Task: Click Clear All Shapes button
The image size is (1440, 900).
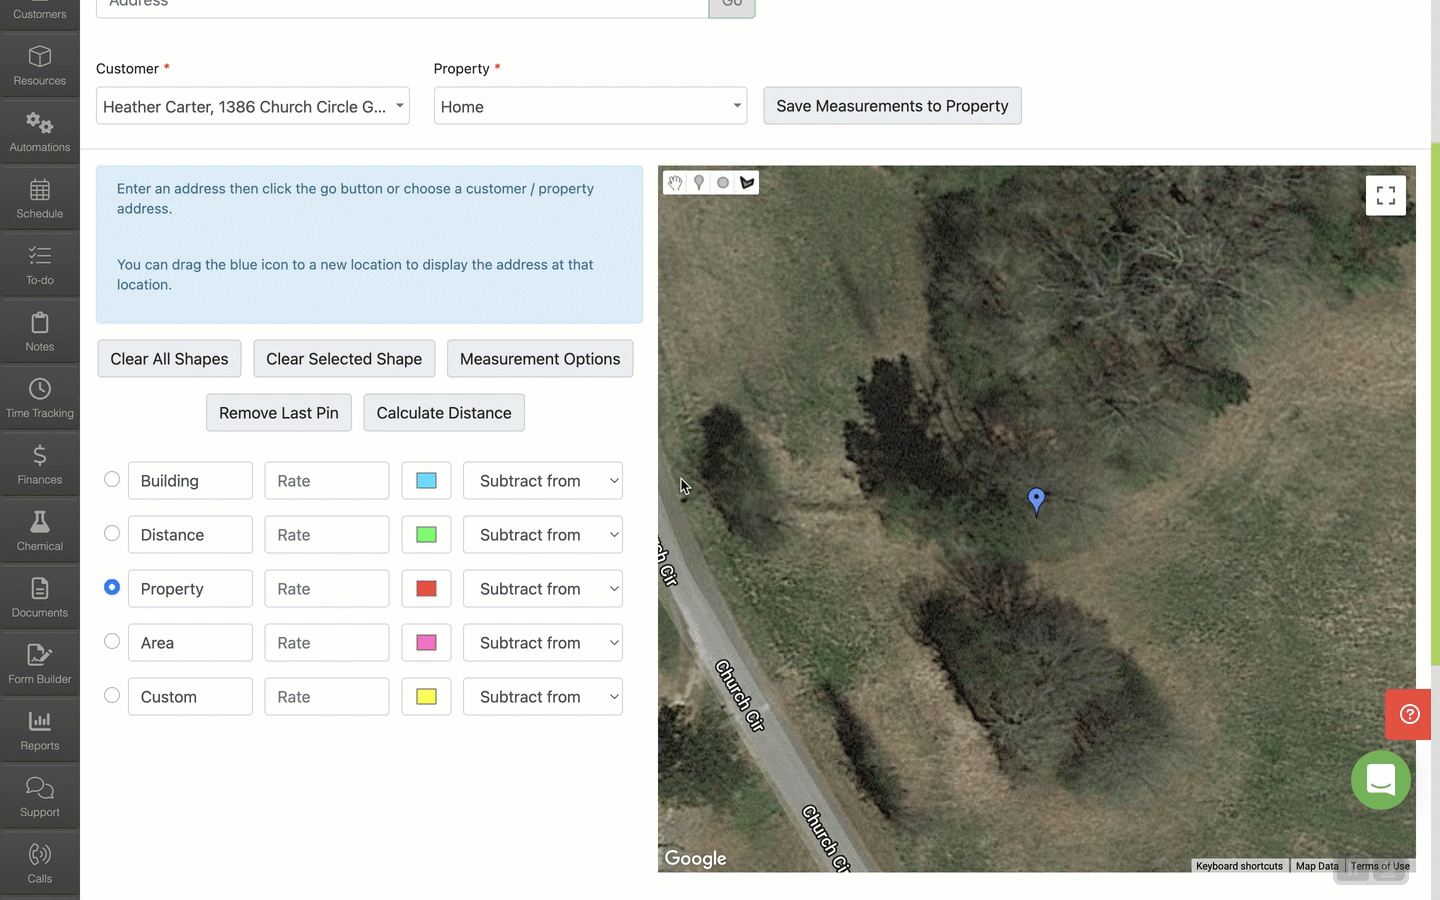Action: (169, 359)
